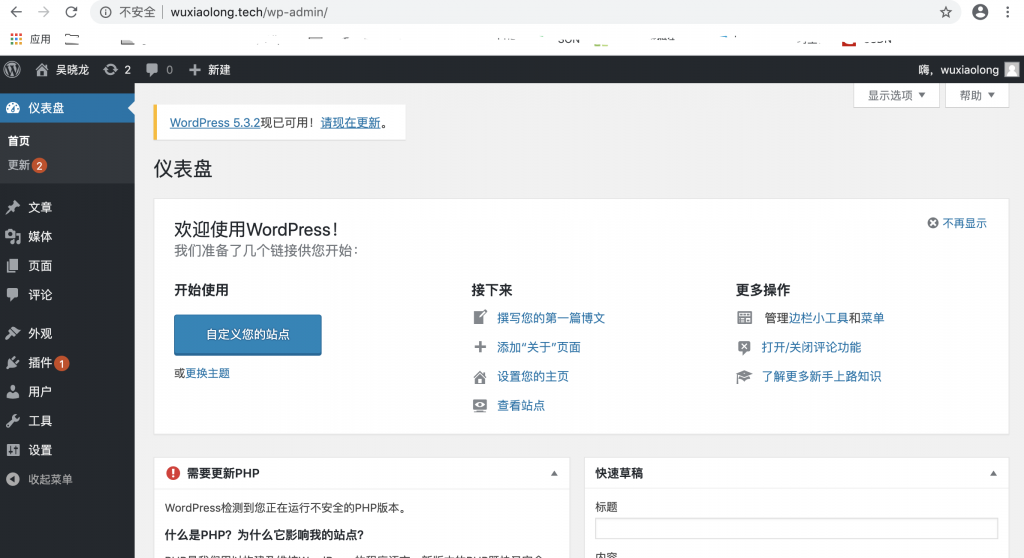Collapse the 快速草稿 panel

pyautogui.click(x=993, y=473)
